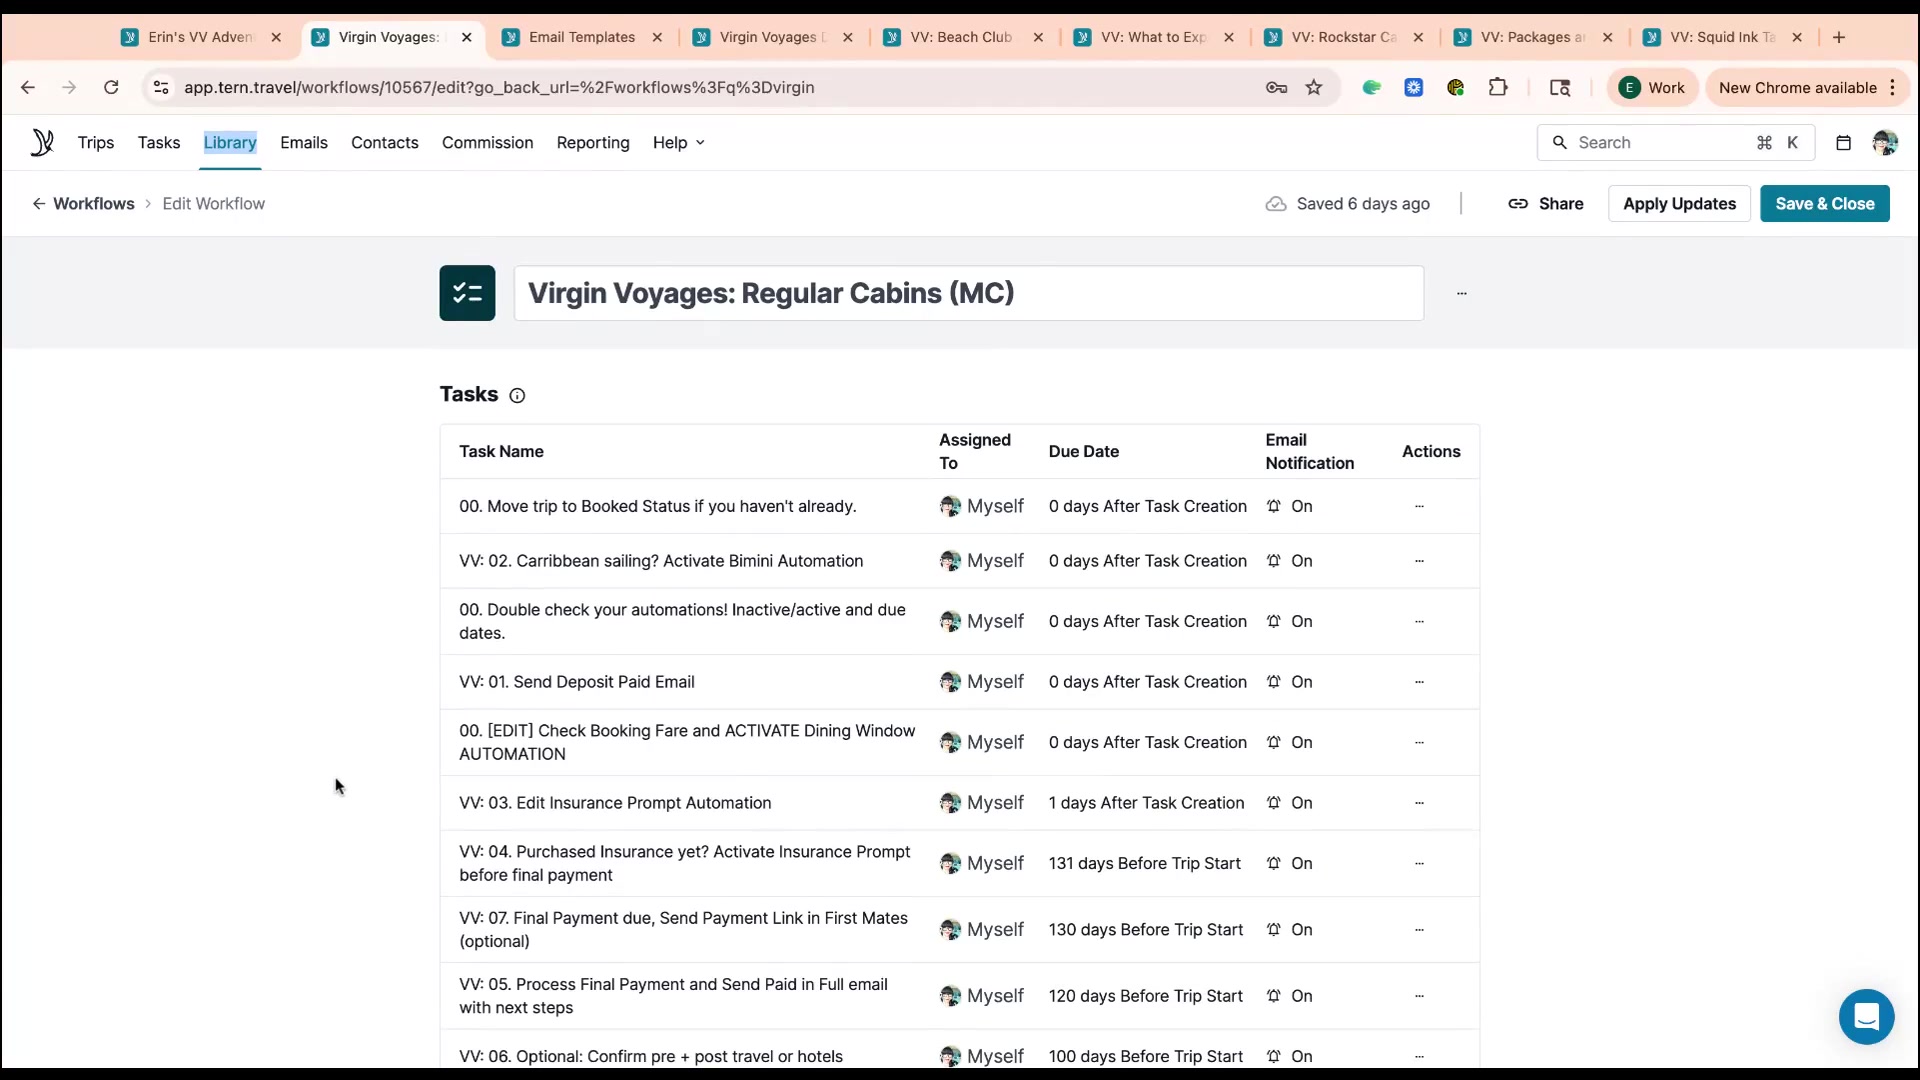This screenshot has width=1920, height=1080.
Task: Open actions menu for 'Send Deposit Paid Email' task
Action: [1419, 682]
